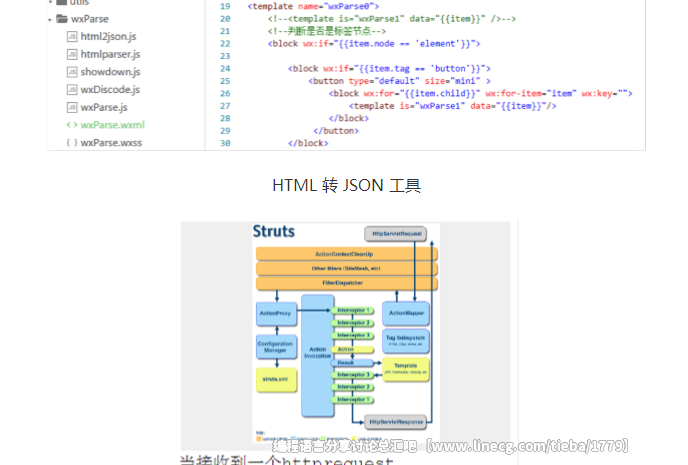The image size is (688, 465).
Task: Click the template name="wxParse0" code line
Action: (x=313, y=7)
